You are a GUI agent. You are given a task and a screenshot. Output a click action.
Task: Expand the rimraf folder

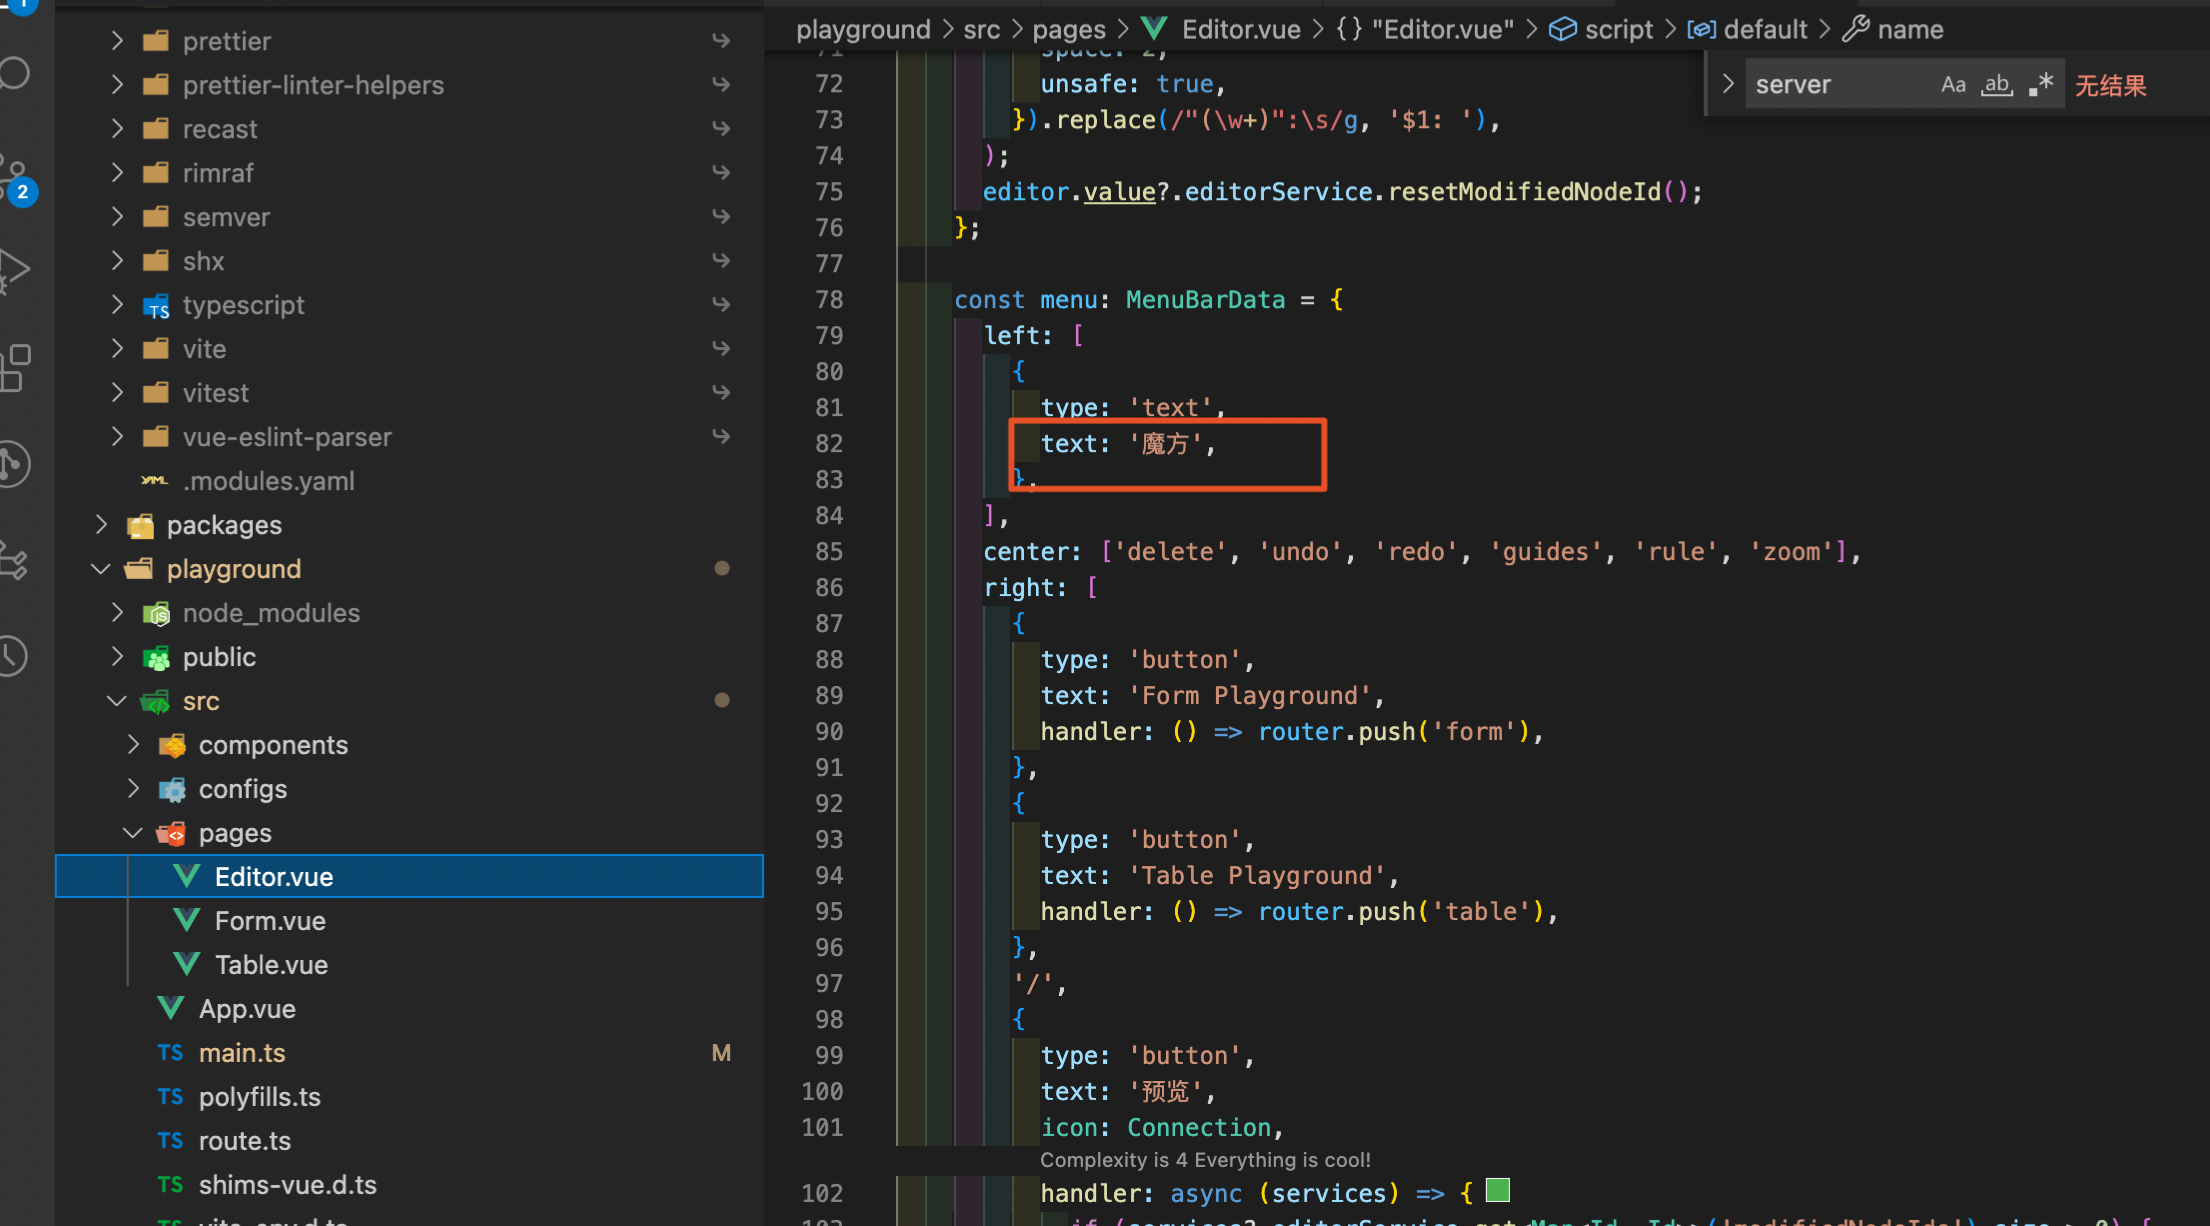coord(117,173)
